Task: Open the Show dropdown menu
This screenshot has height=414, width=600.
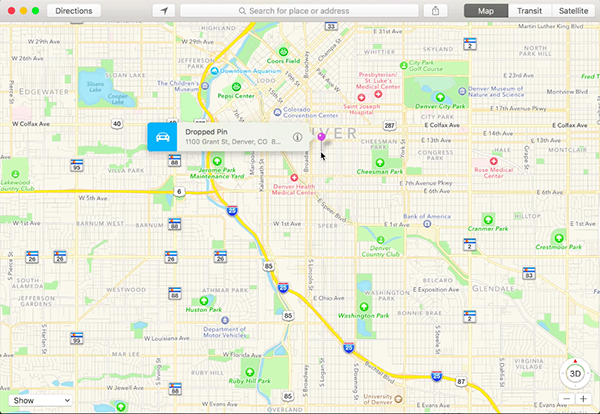Action: pyautogui.click(x=40, y=400)
